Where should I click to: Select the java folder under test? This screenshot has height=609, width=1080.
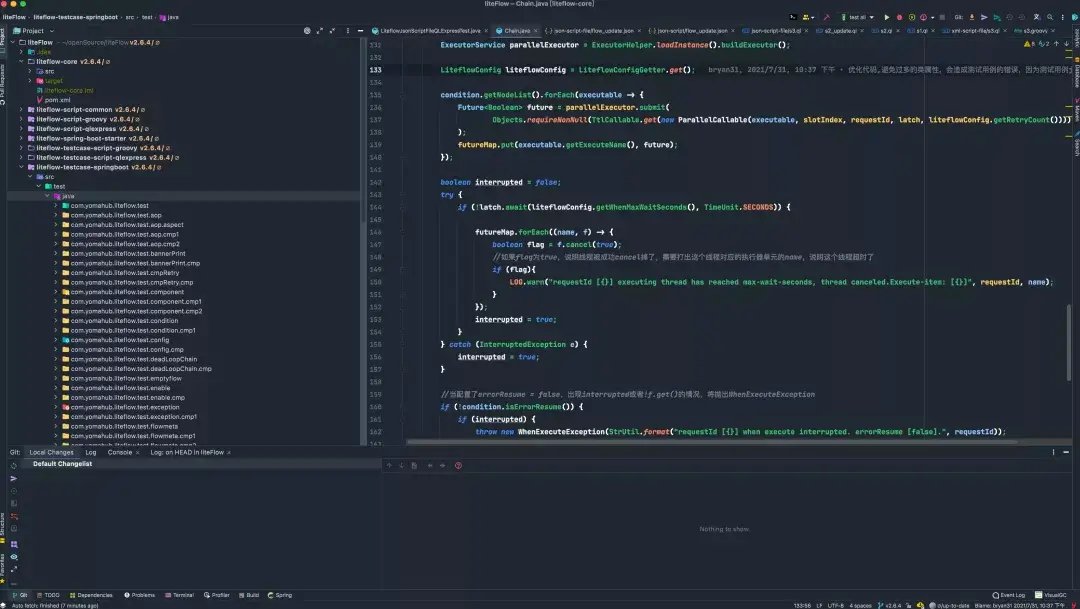click(x=68, y=196)
